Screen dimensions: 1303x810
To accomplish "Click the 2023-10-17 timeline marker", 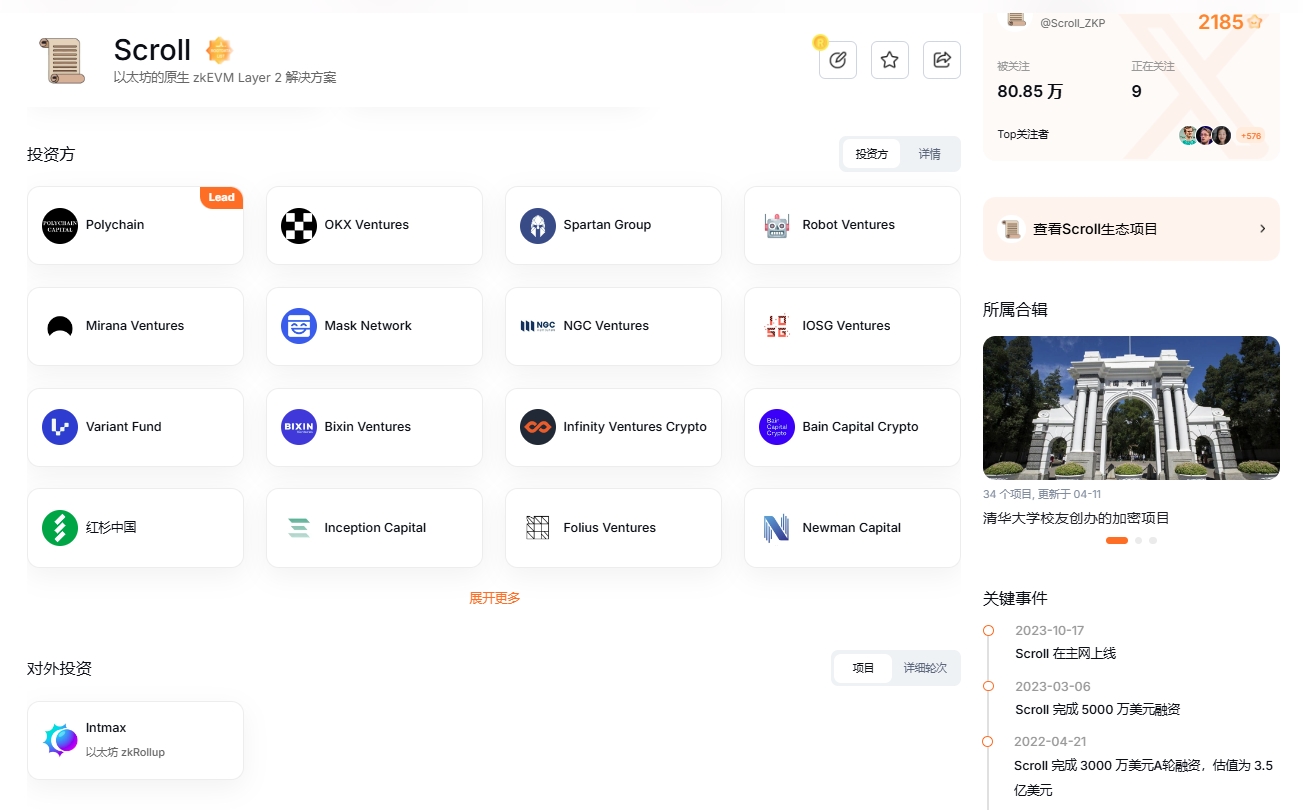I will tap(988, 630).
